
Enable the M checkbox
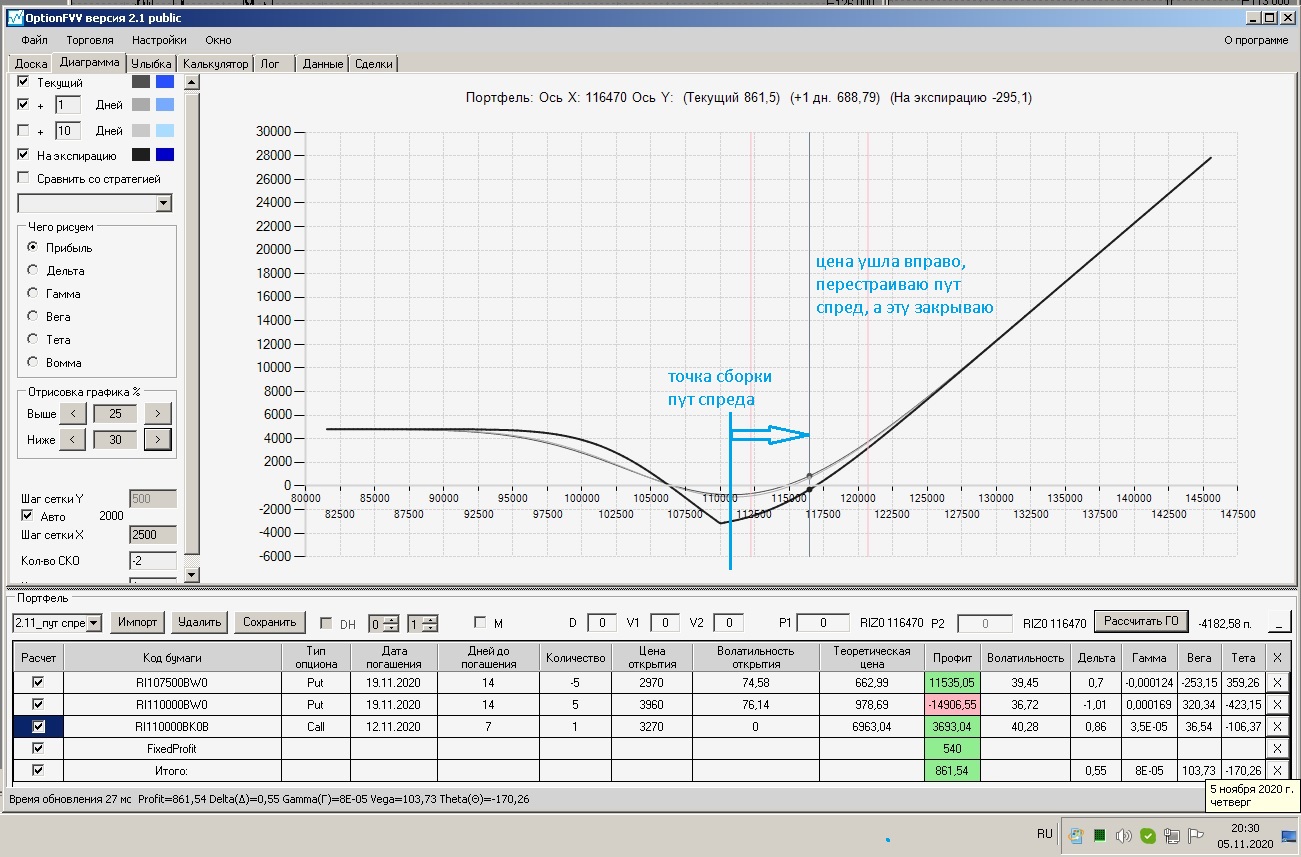coord(480,623)
